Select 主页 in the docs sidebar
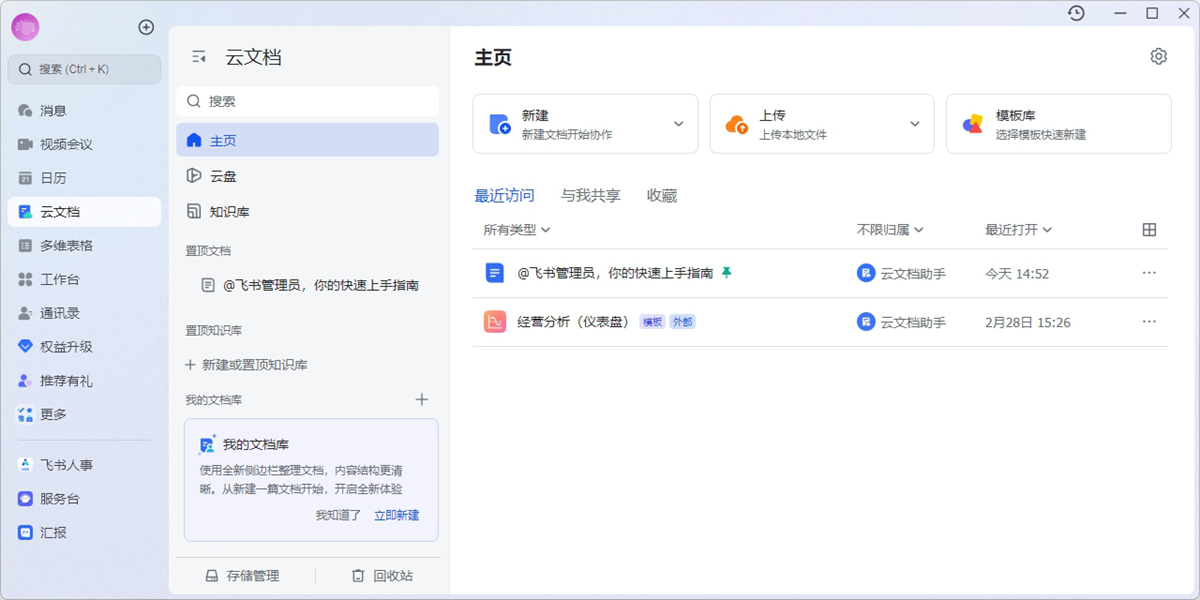 (307, 140)
